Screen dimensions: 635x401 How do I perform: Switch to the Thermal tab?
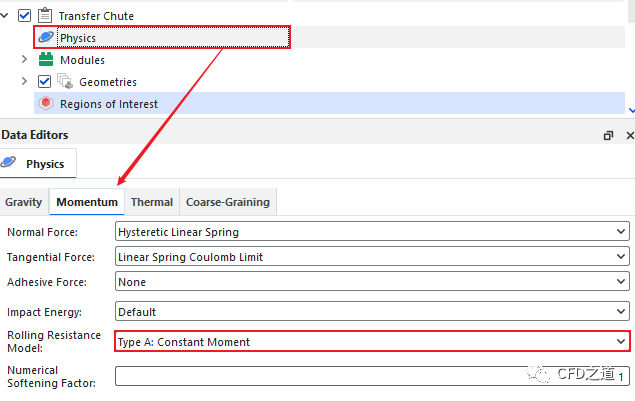pos(152,202)
